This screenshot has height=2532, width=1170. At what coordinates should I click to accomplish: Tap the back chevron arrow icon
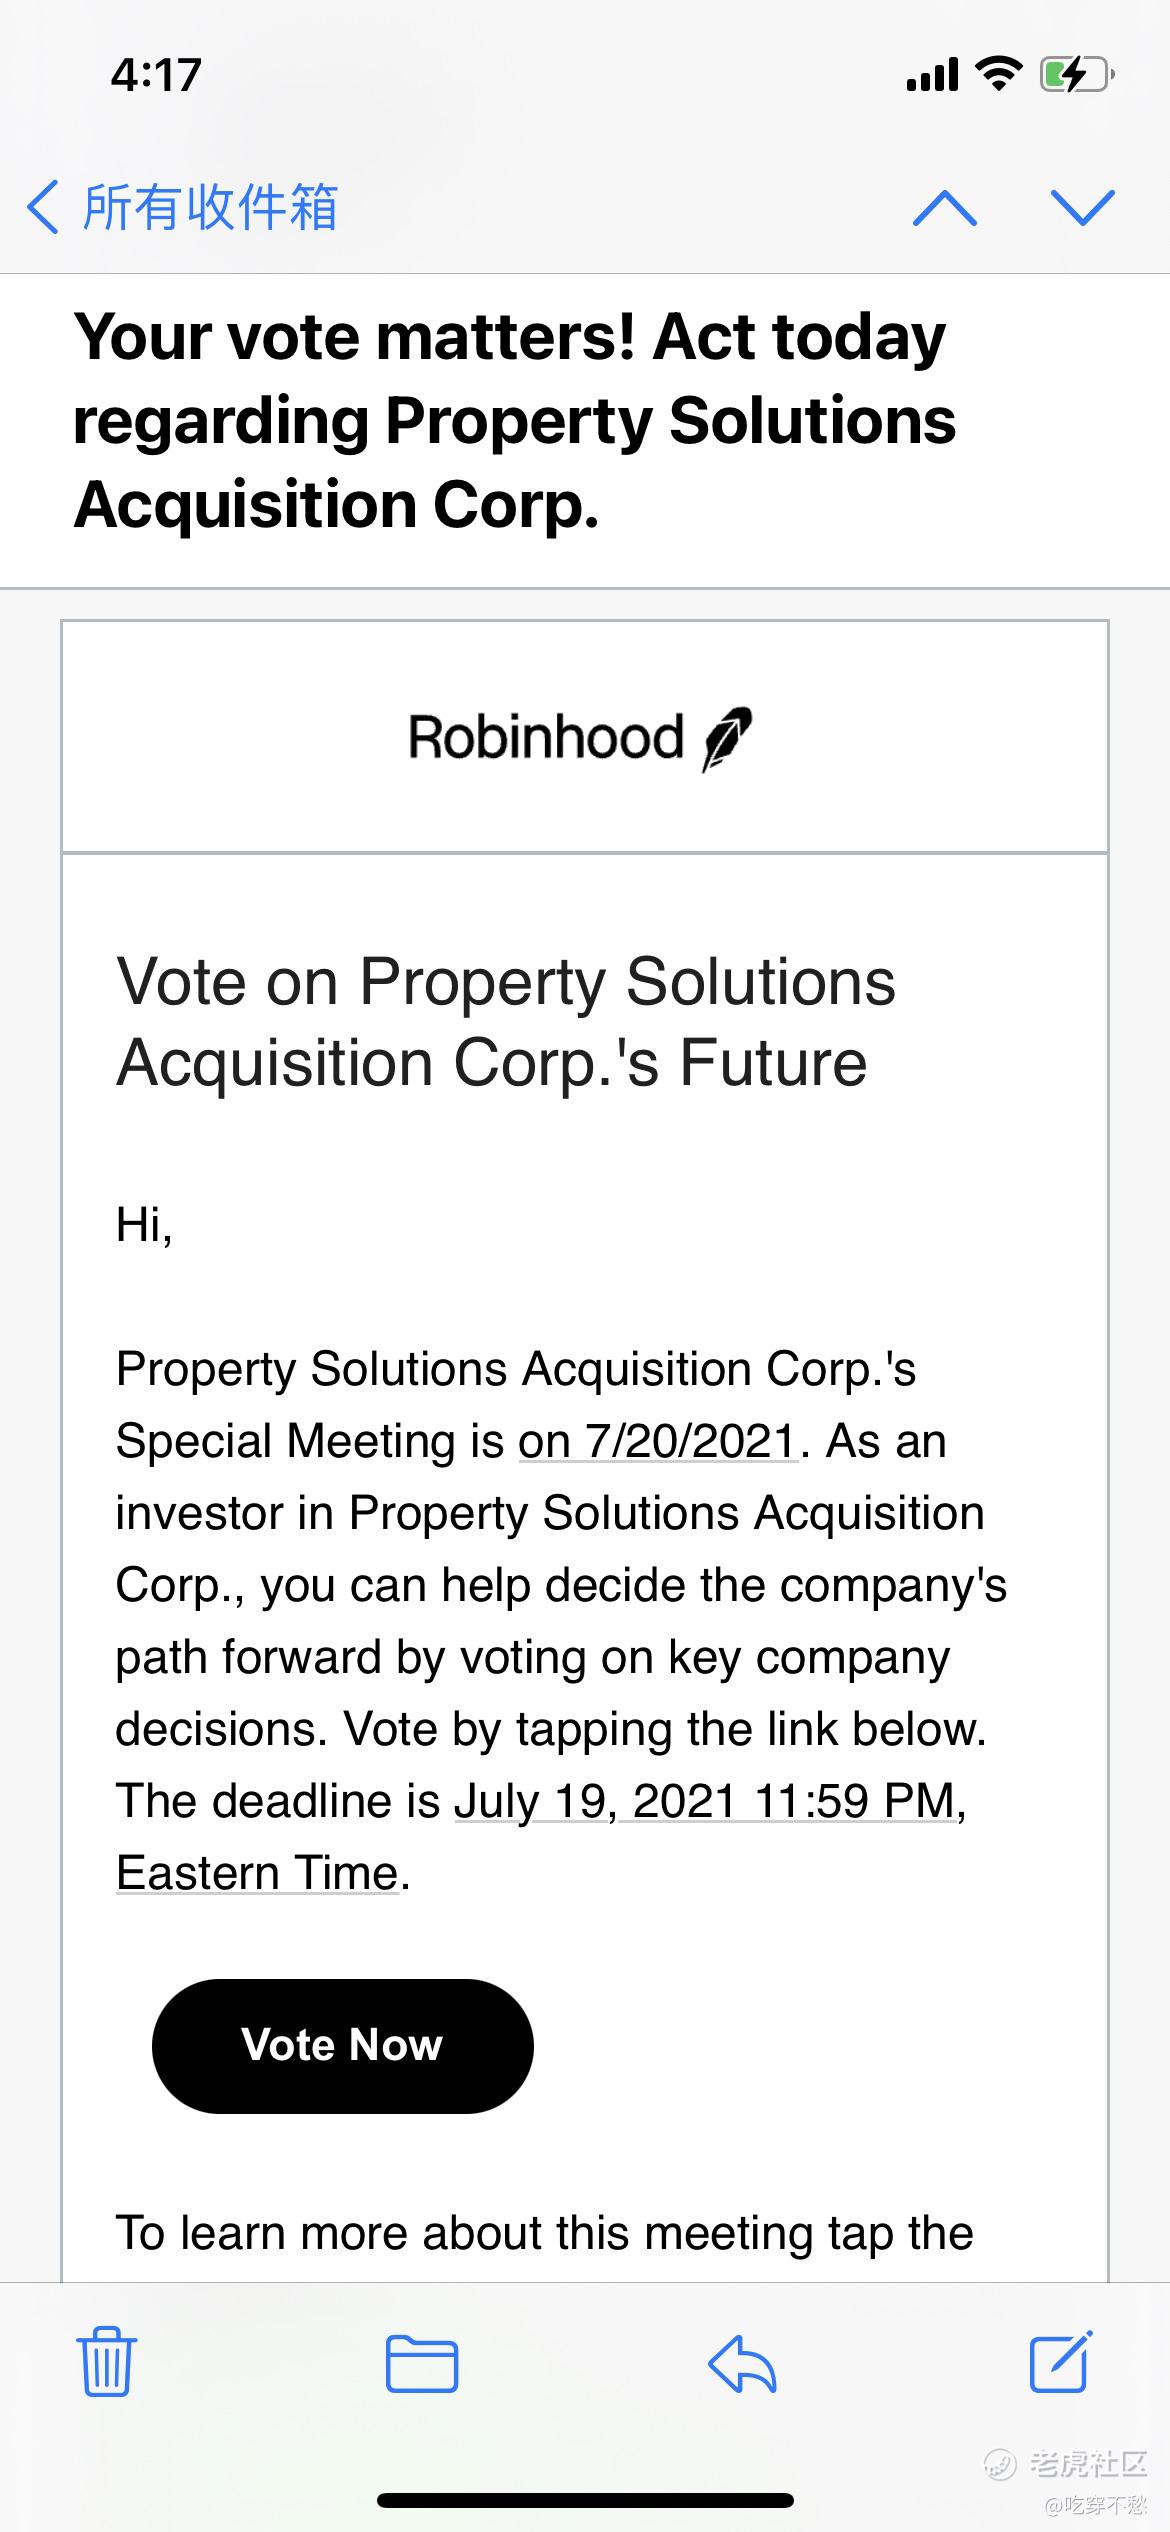tap(42, 208)
